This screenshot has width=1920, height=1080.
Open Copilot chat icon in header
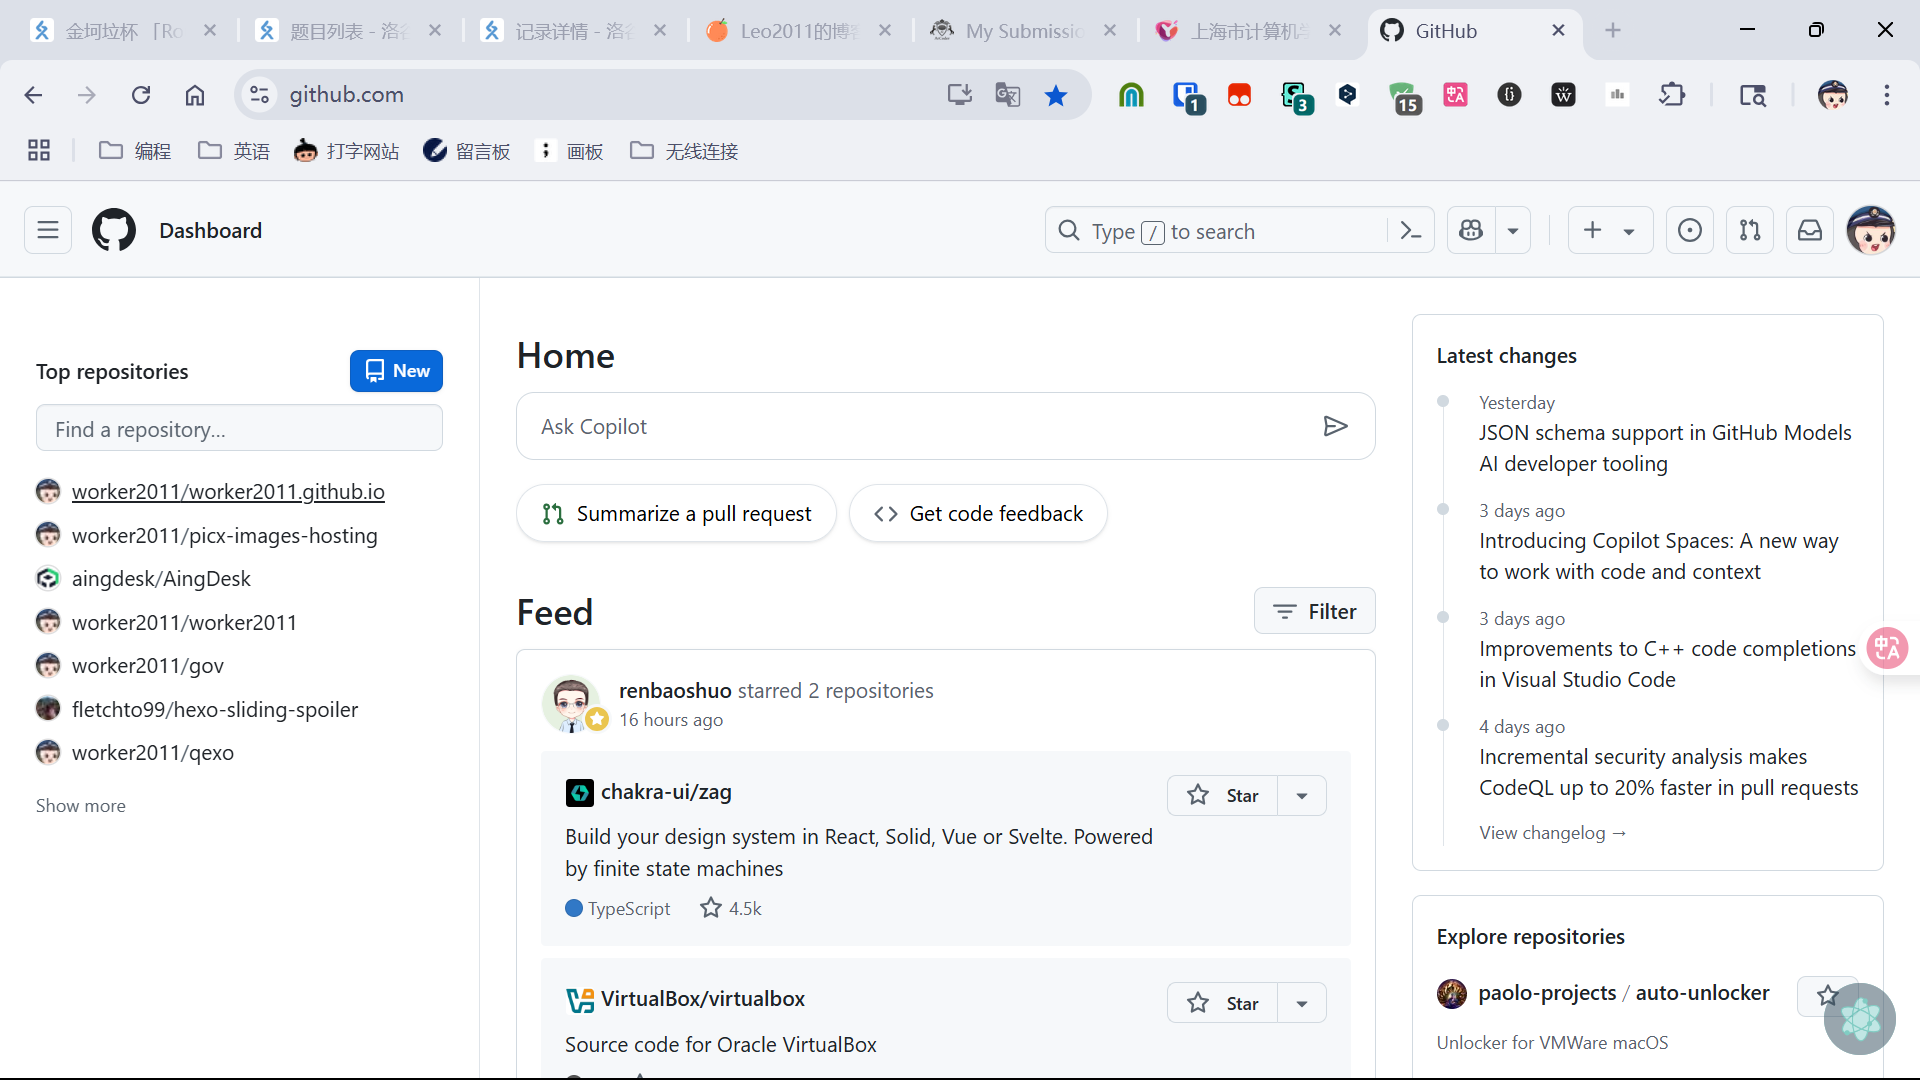click(1471, 231)
